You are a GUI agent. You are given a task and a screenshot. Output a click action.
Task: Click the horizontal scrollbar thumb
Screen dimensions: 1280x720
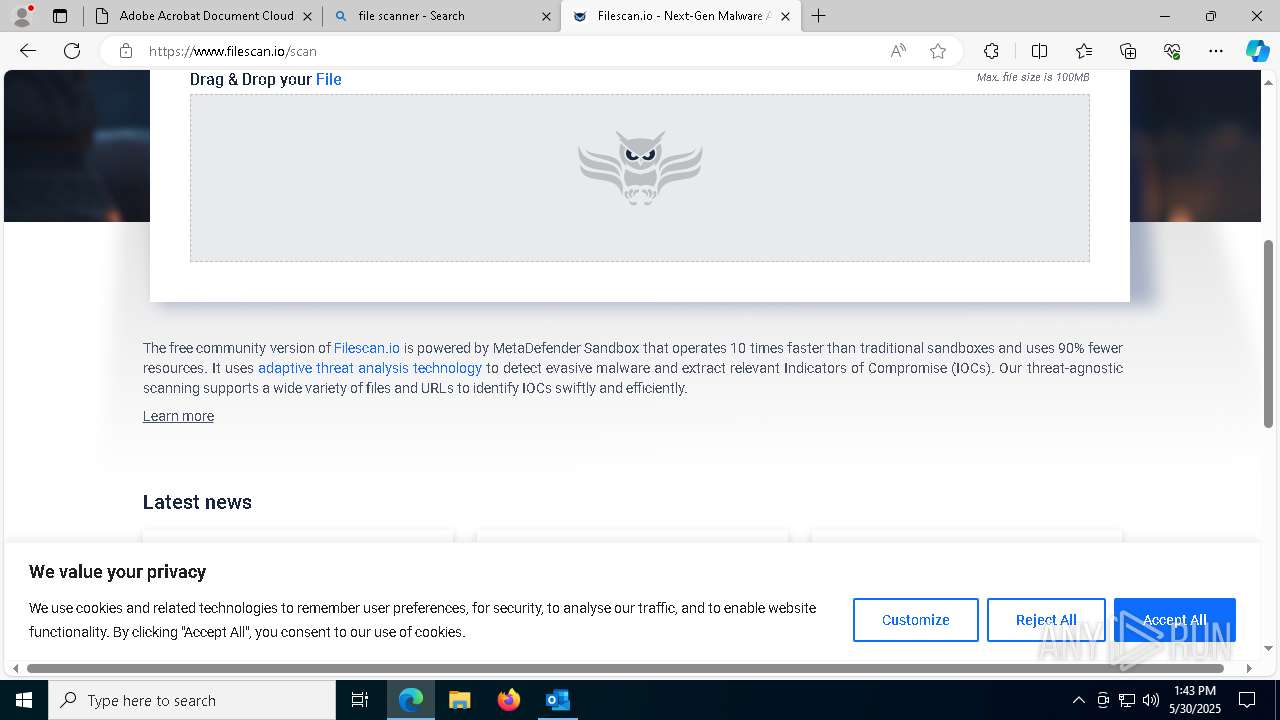click(626, 668)
